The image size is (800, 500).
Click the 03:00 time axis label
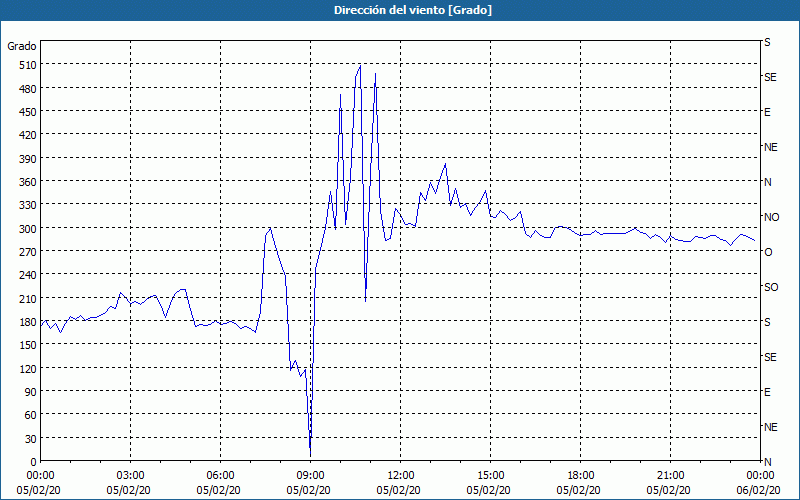[130, 476]
